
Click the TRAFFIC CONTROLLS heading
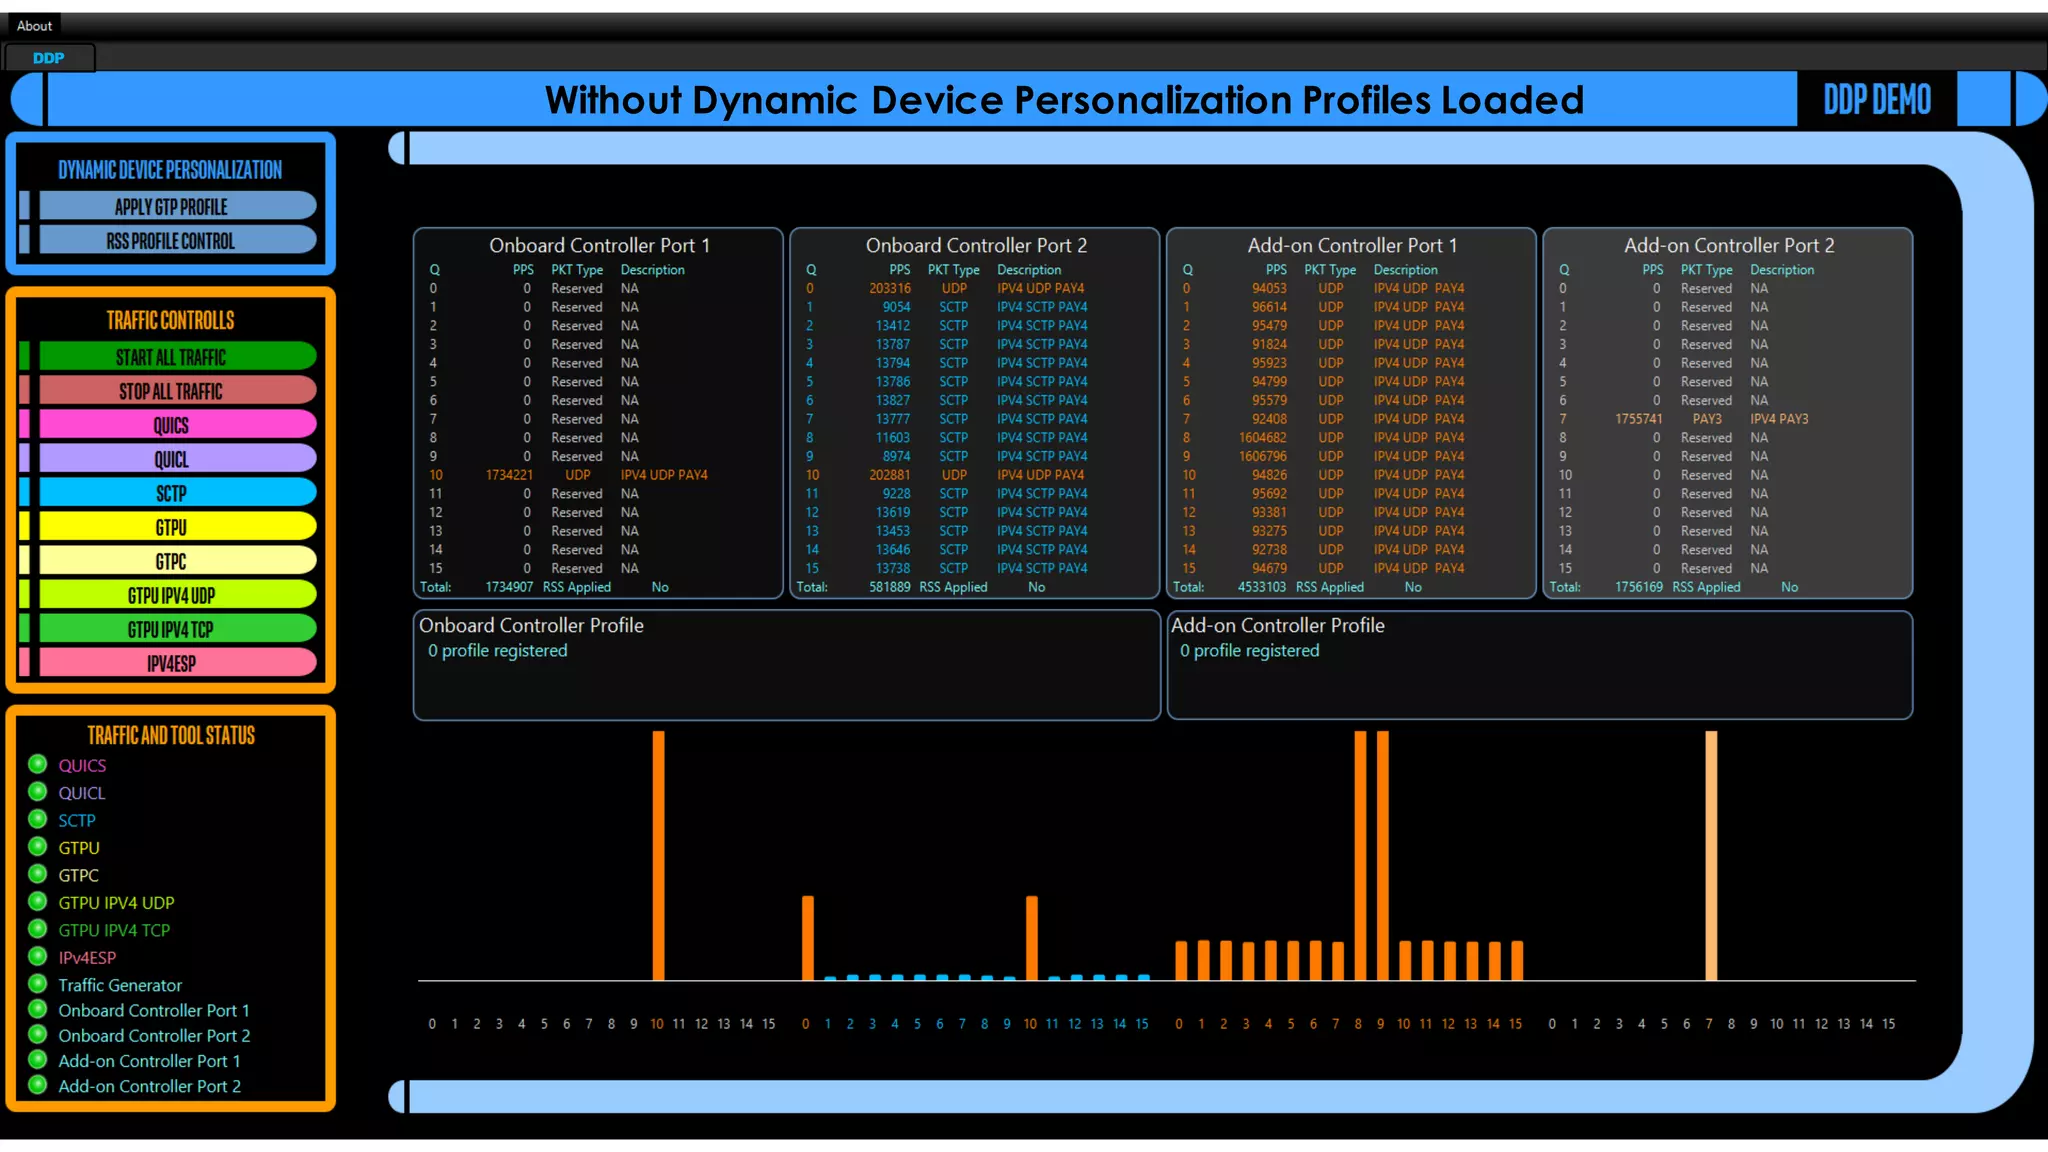171,320
